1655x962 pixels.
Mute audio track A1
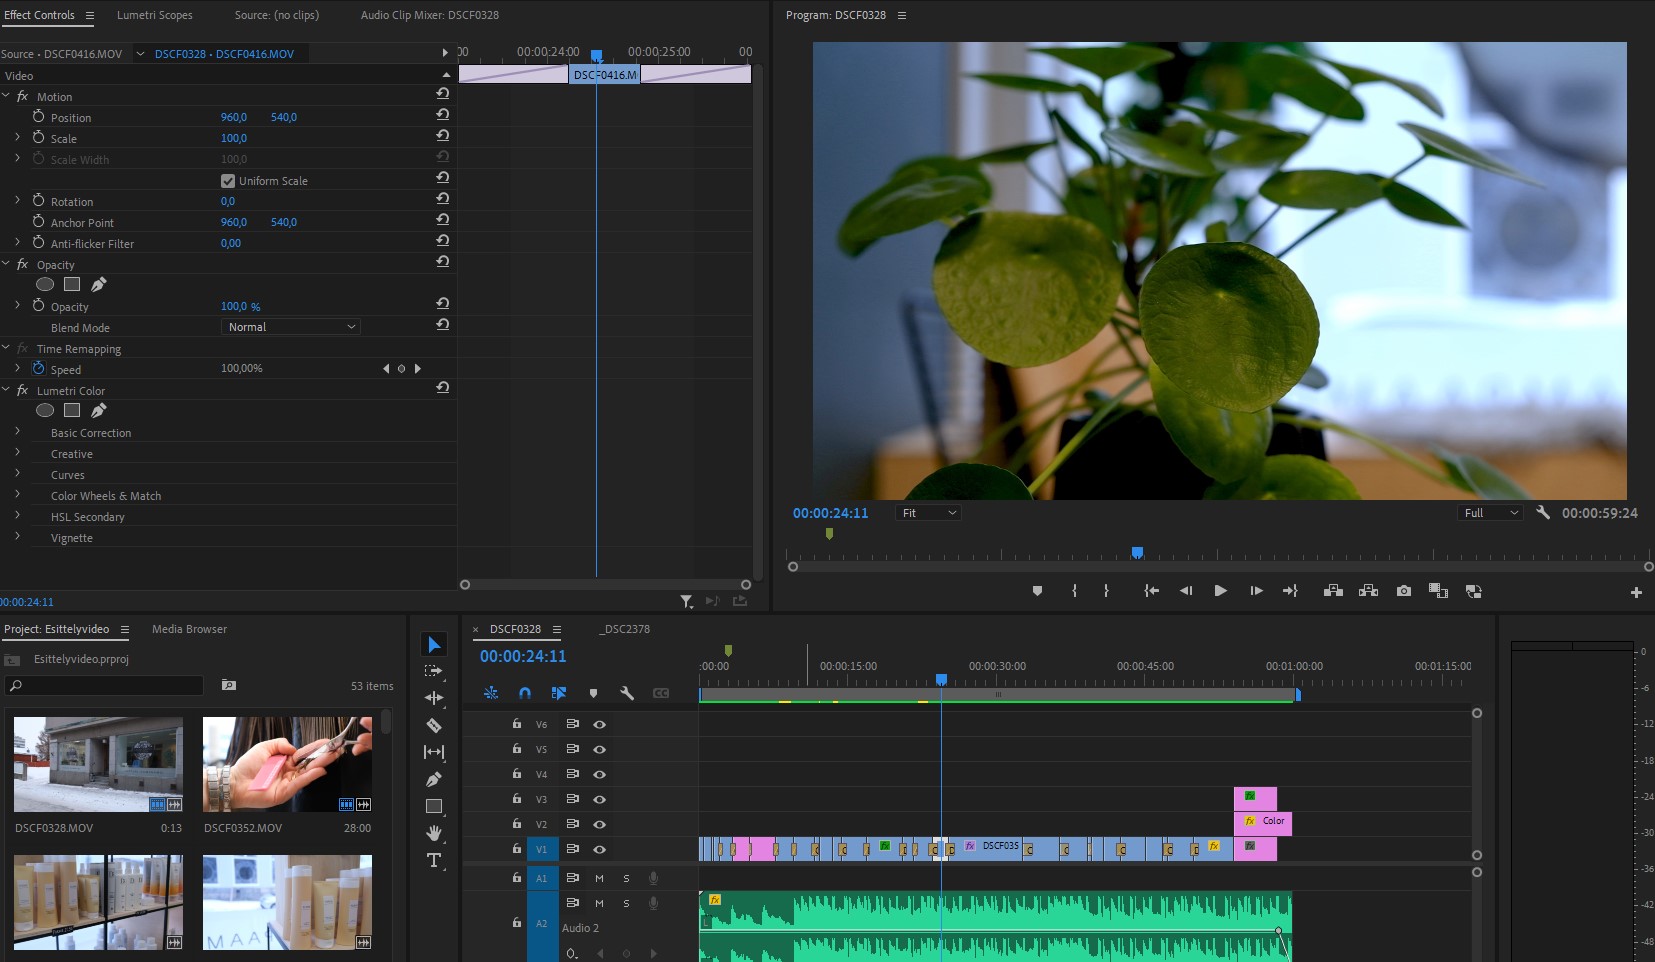pos(599,878)
